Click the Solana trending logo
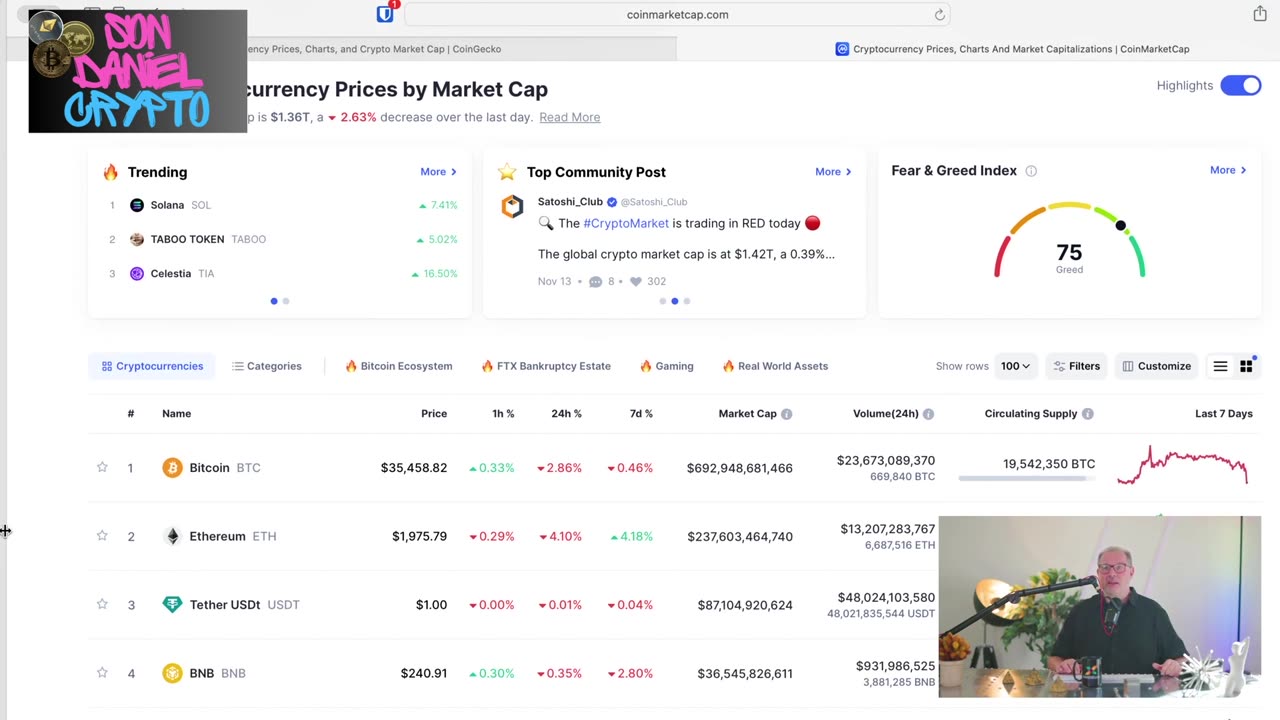1280x720 pixels. (x=137, y=205)
